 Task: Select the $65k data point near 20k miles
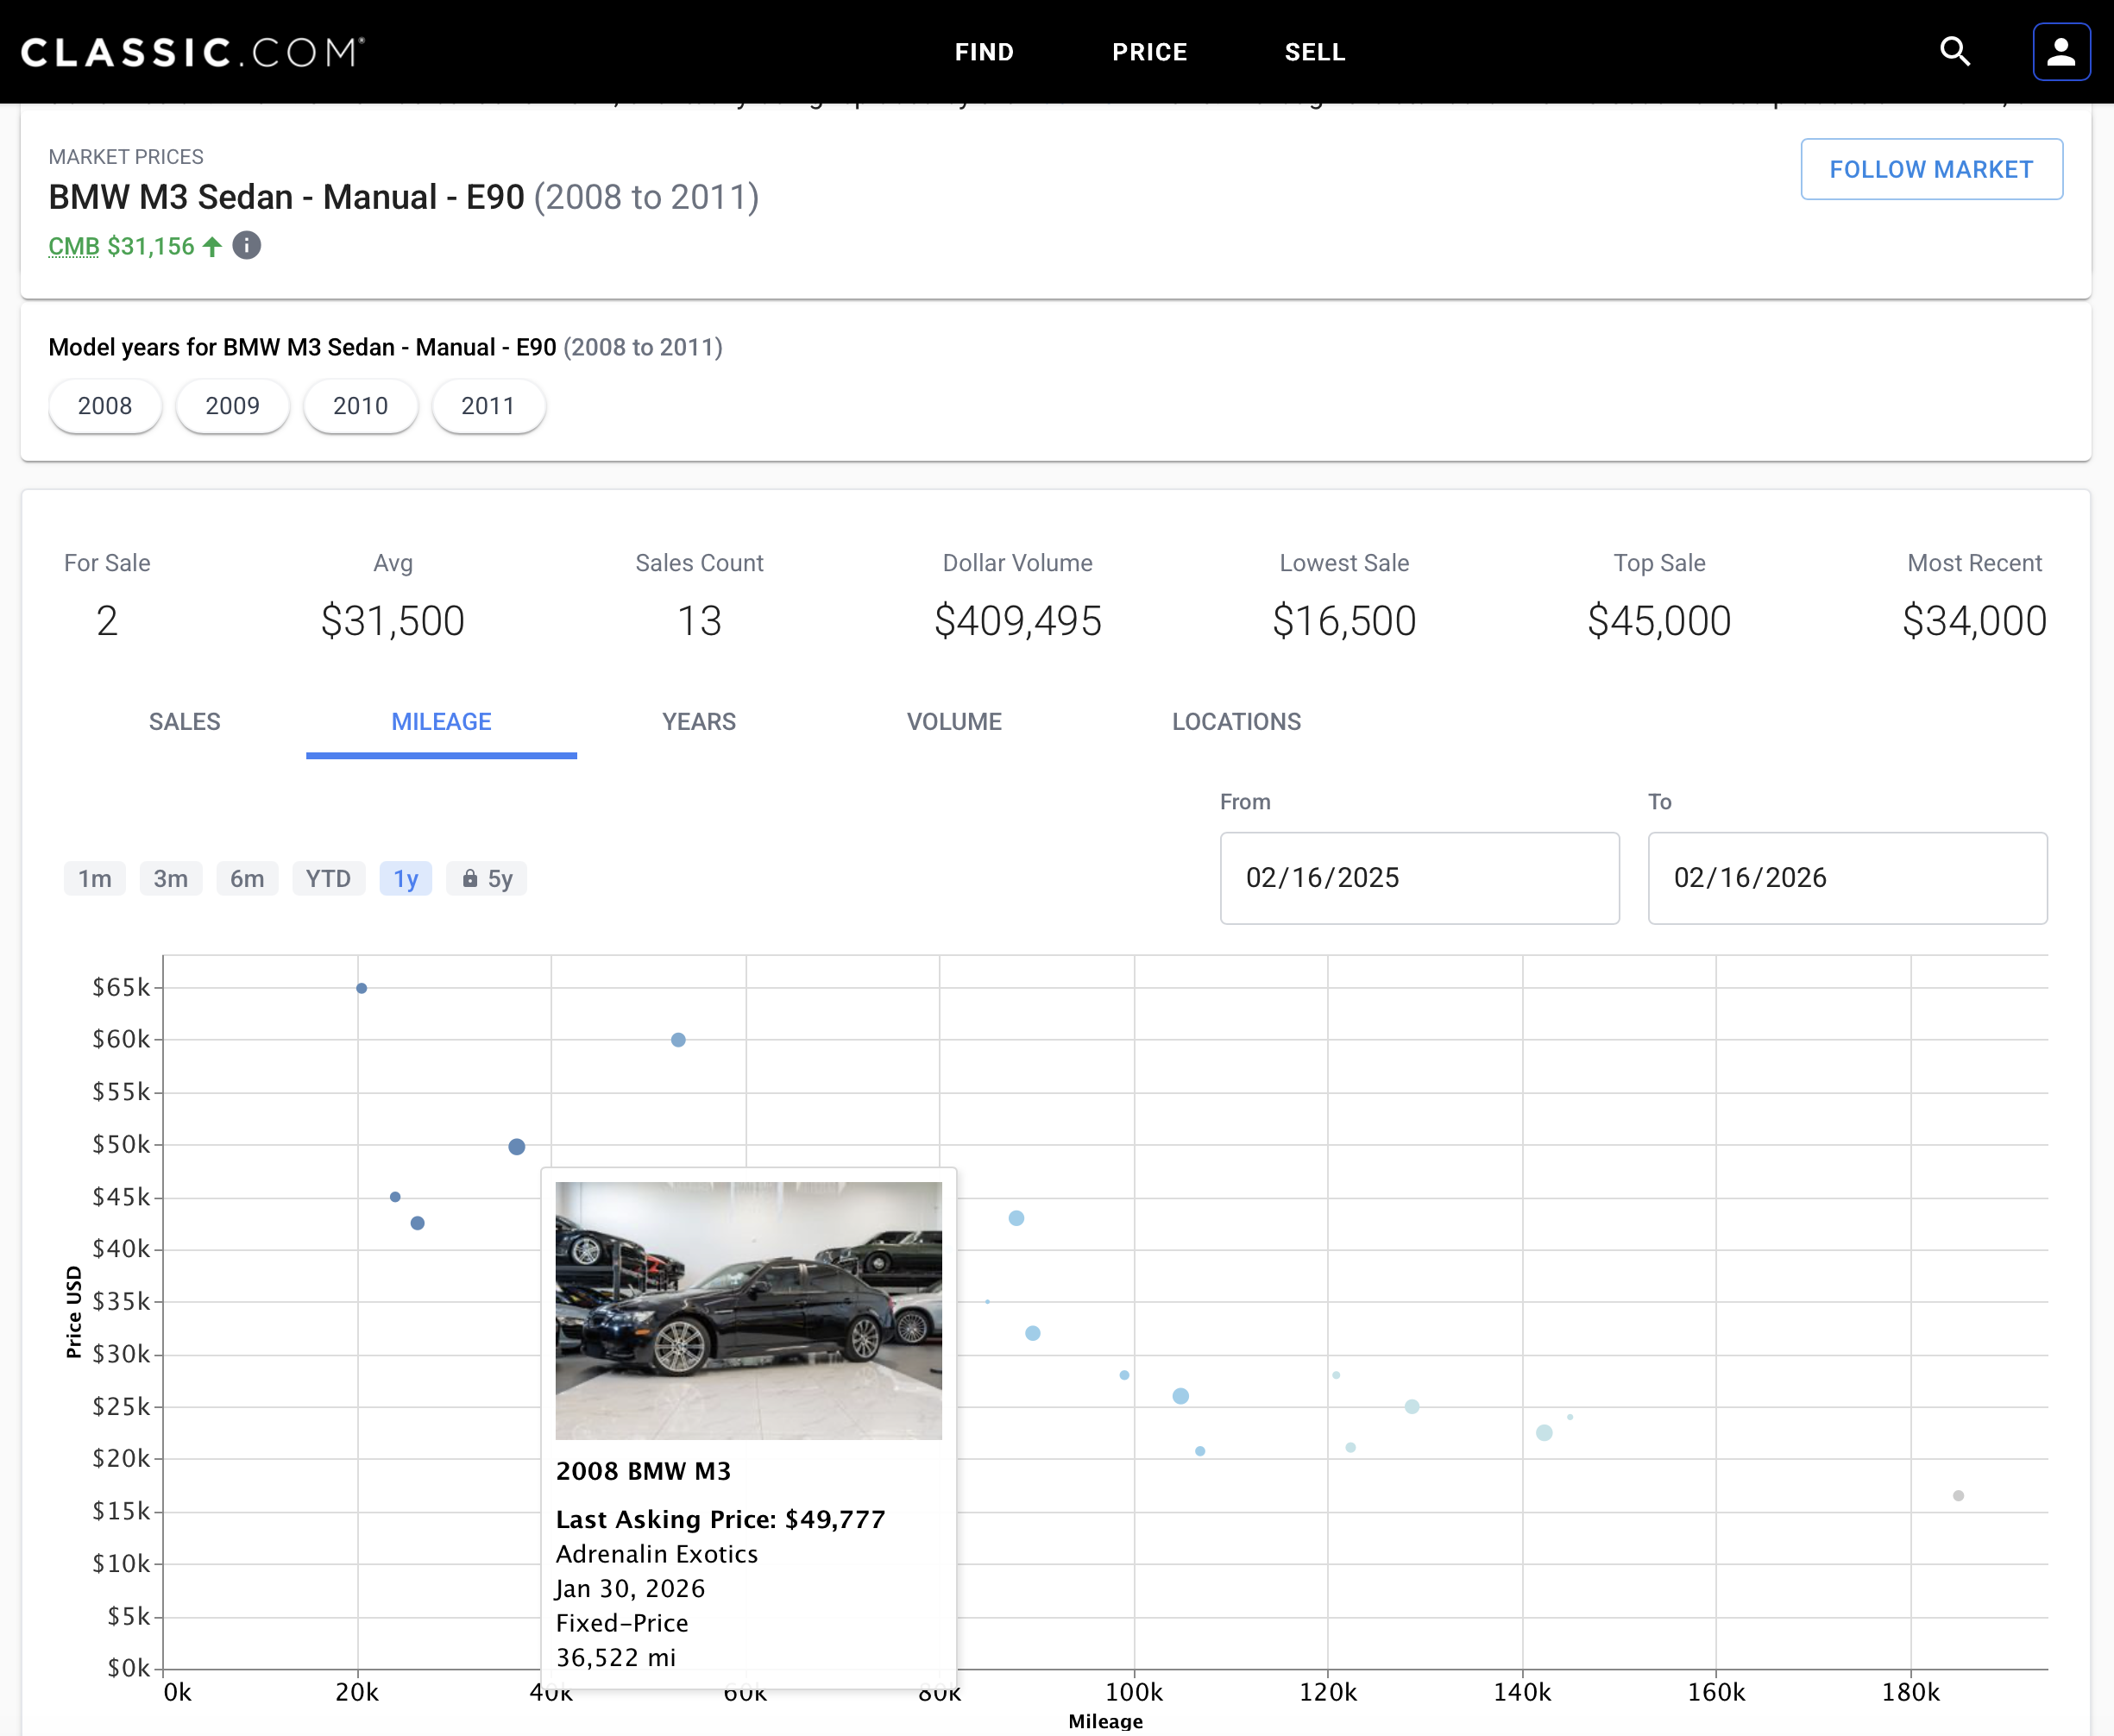coord(362,988)
